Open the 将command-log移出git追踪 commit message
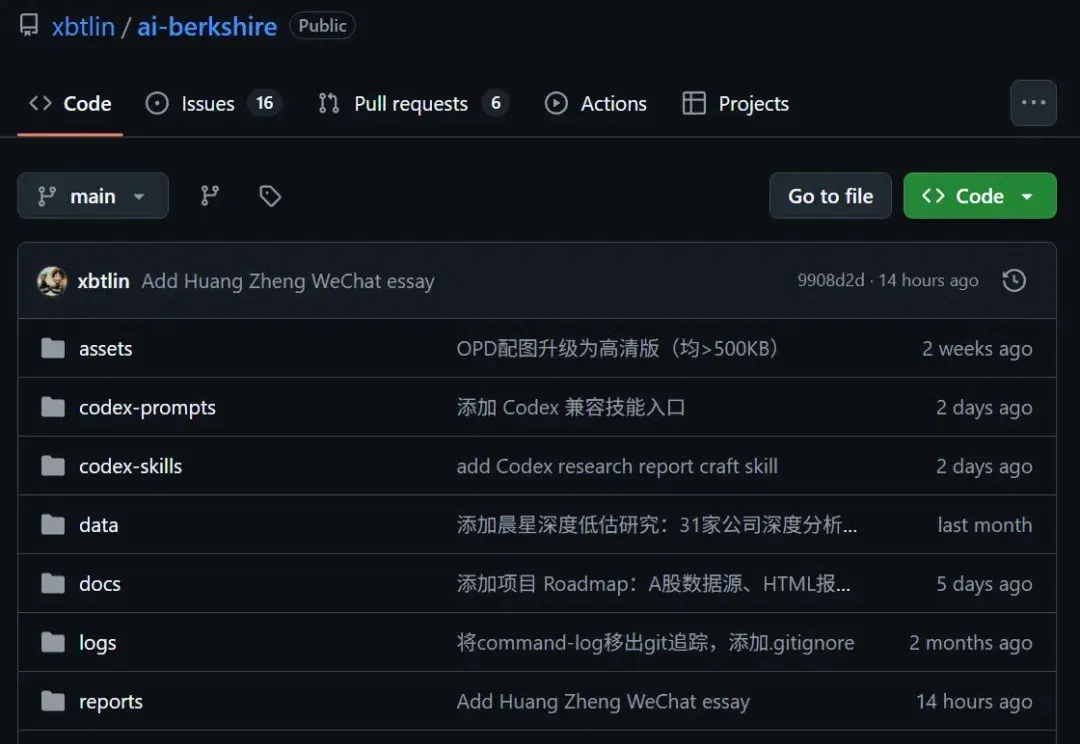The height and width of the screenshot is (744, 1080). (x=655, y=643)
